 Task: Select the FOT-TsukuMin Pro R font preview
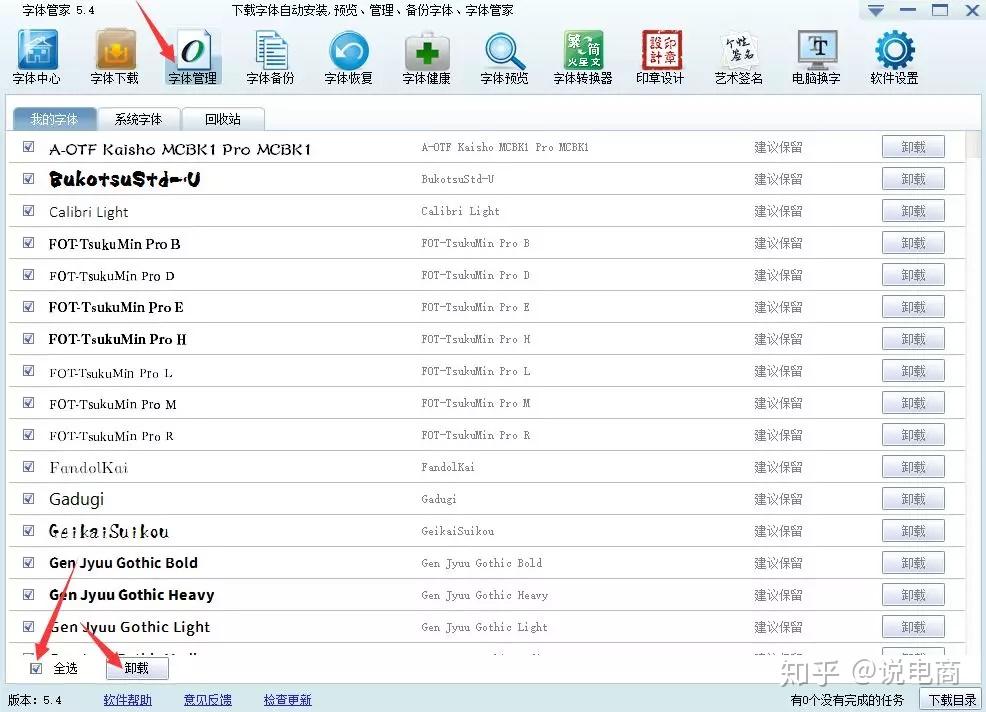tap(111, 436)
